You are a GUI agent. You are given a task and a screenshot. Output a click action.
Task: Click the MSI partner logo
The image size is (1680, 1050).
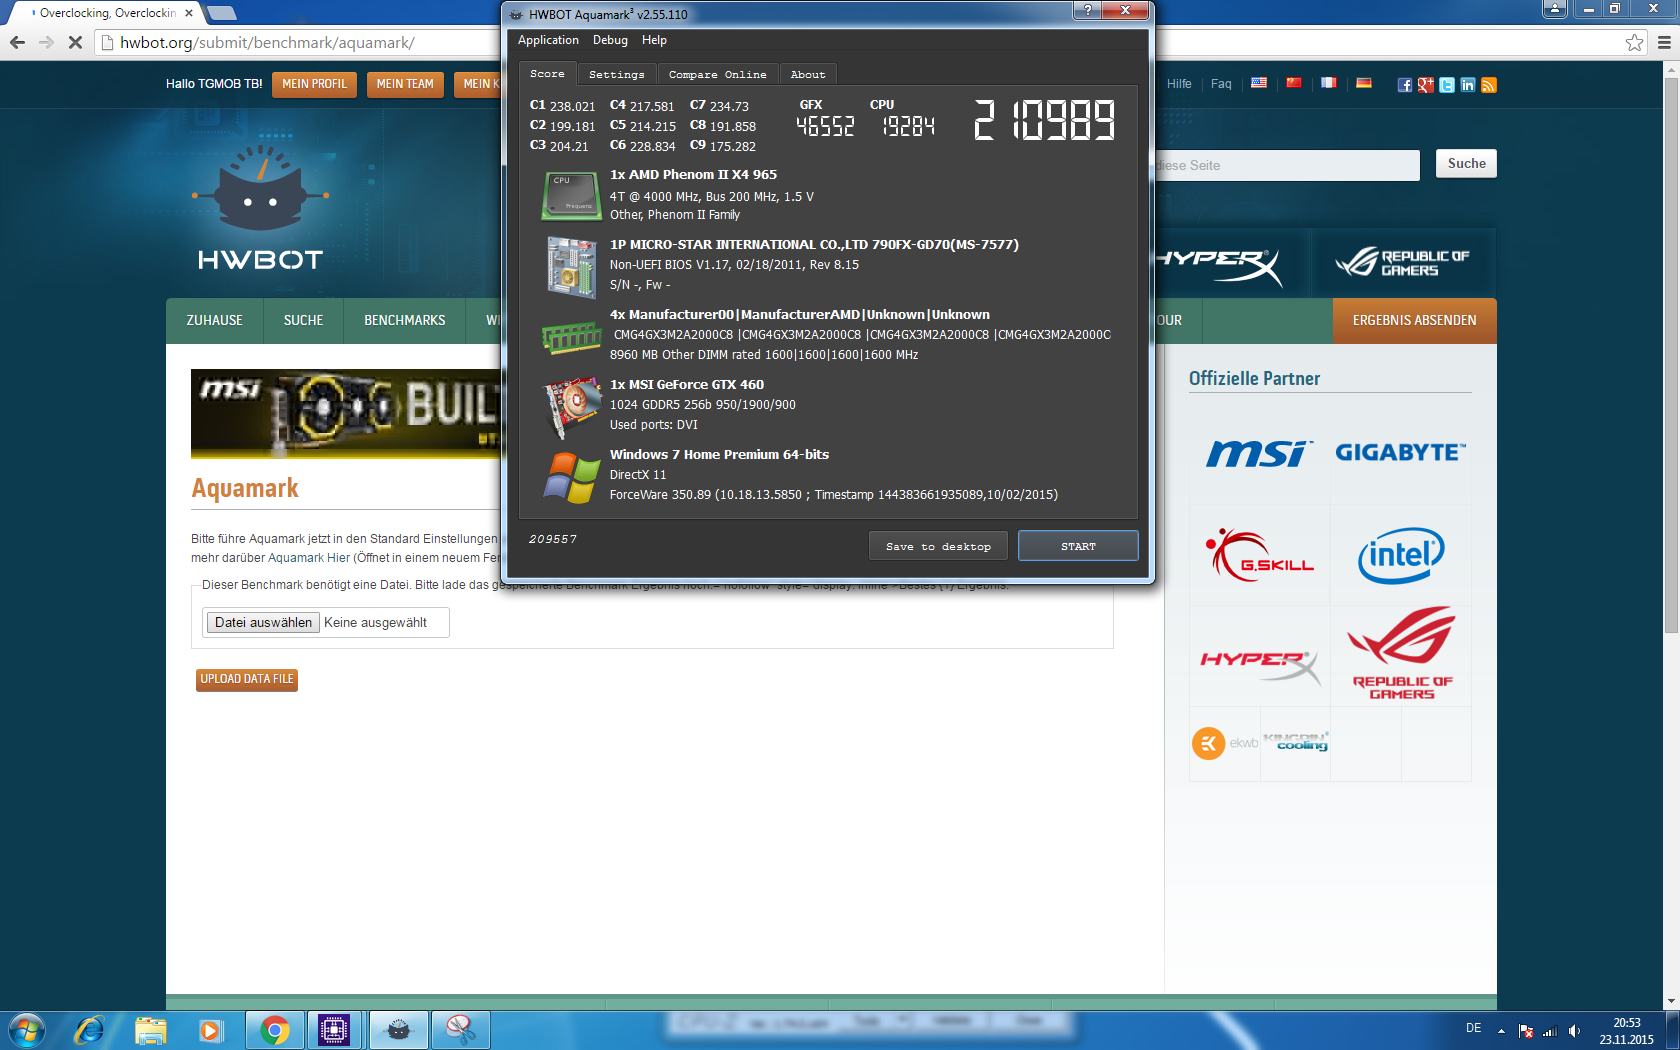[1259, 454]
